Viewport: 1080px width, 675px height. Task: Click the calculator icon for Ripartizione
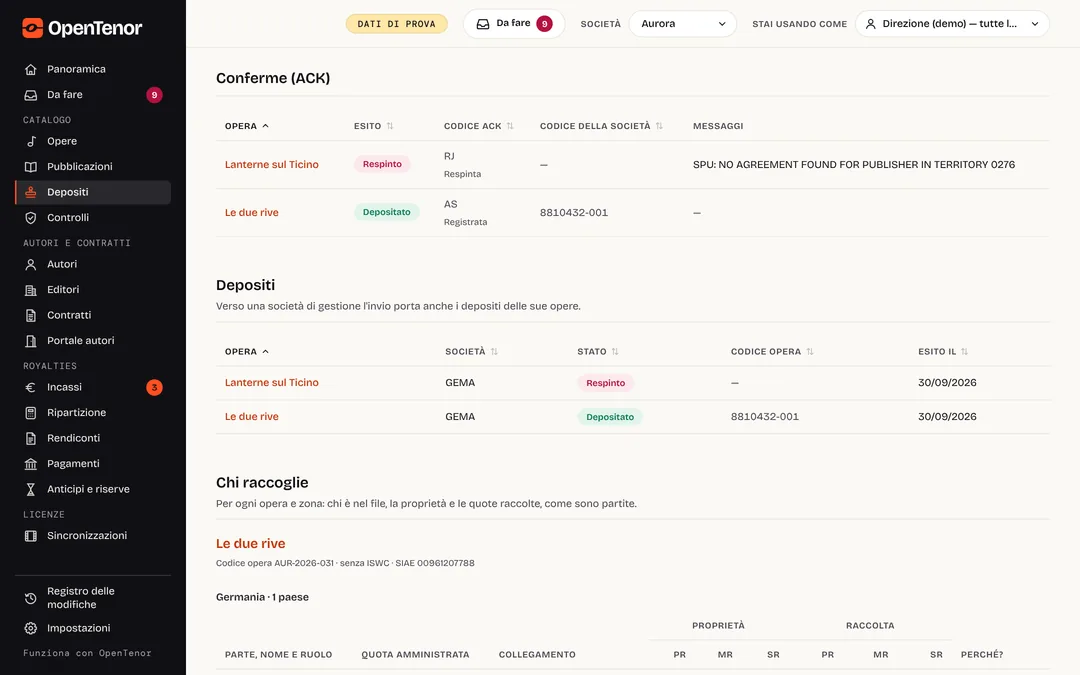(30, 413)
